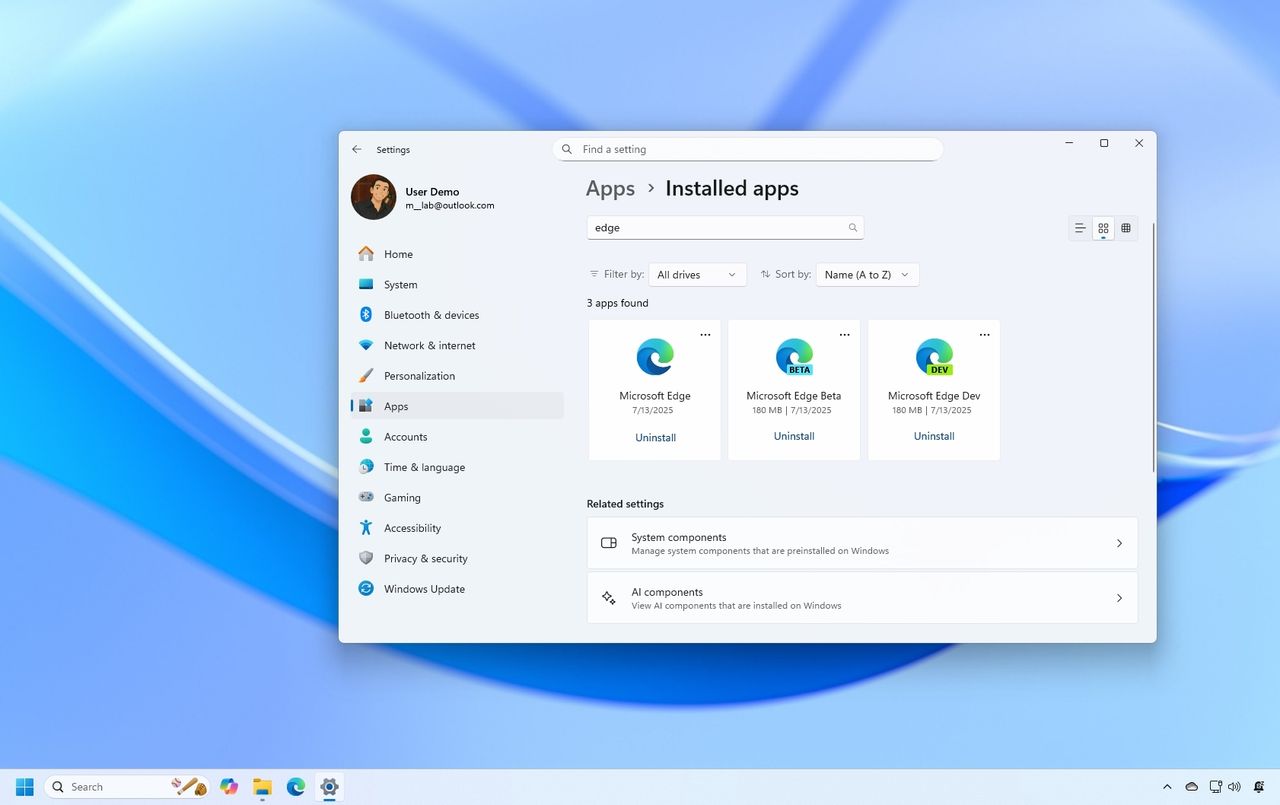Click magnifier icon in the edge search box
Image resolution: width=1280 pixels, height=805 pixels.
click(853, 228)
